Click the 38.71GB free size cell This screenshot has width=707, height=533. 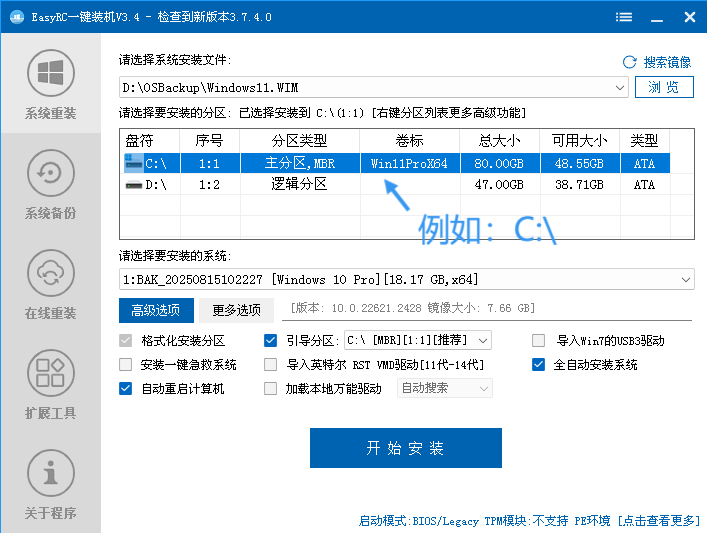[x=579, y=184]
